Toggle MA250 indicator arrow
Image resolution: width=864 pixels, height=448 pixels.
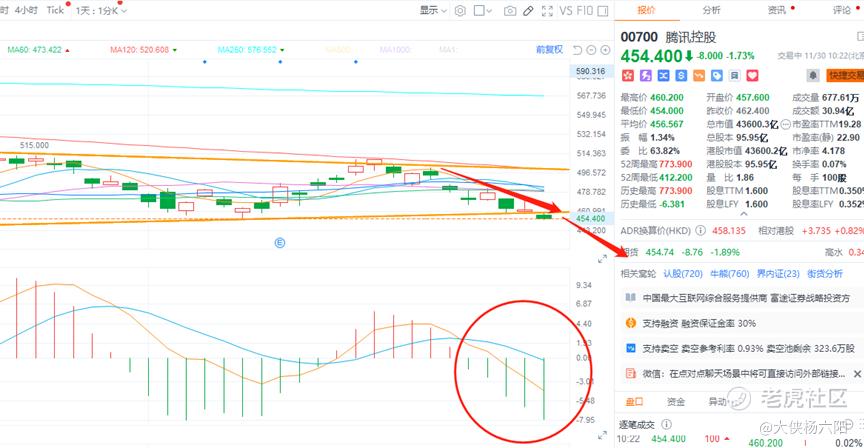[x=282, y=50]
